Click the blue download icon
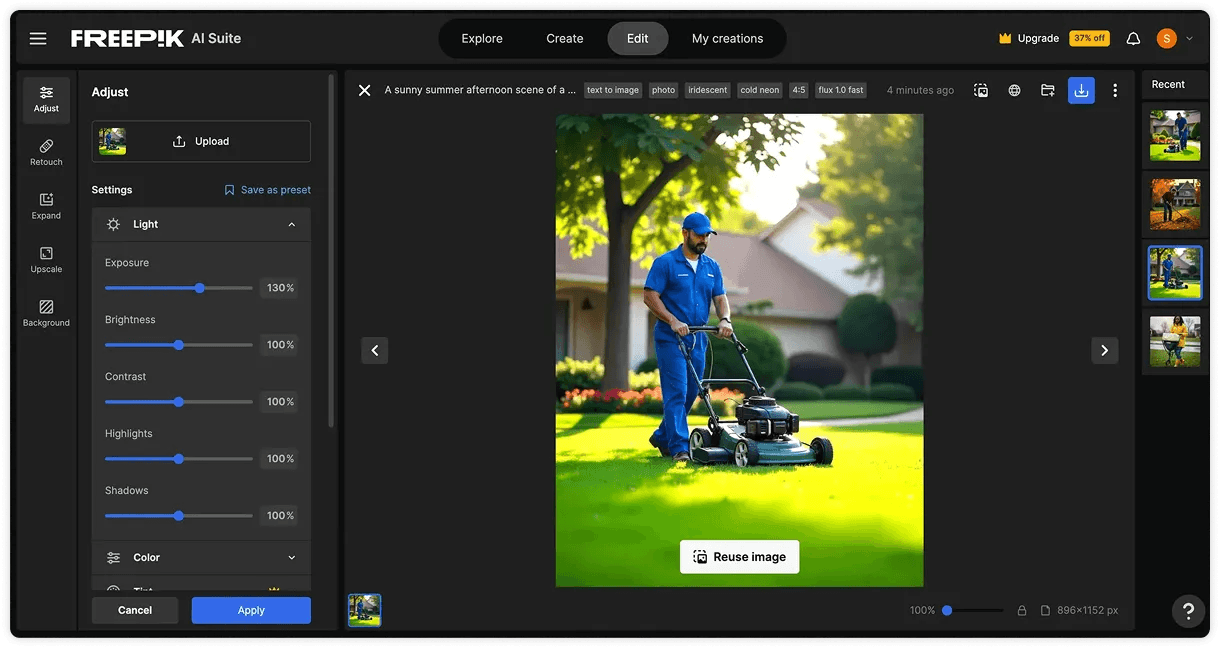The width and height of the screenshot is (1220, 648). coord(1081,90)
